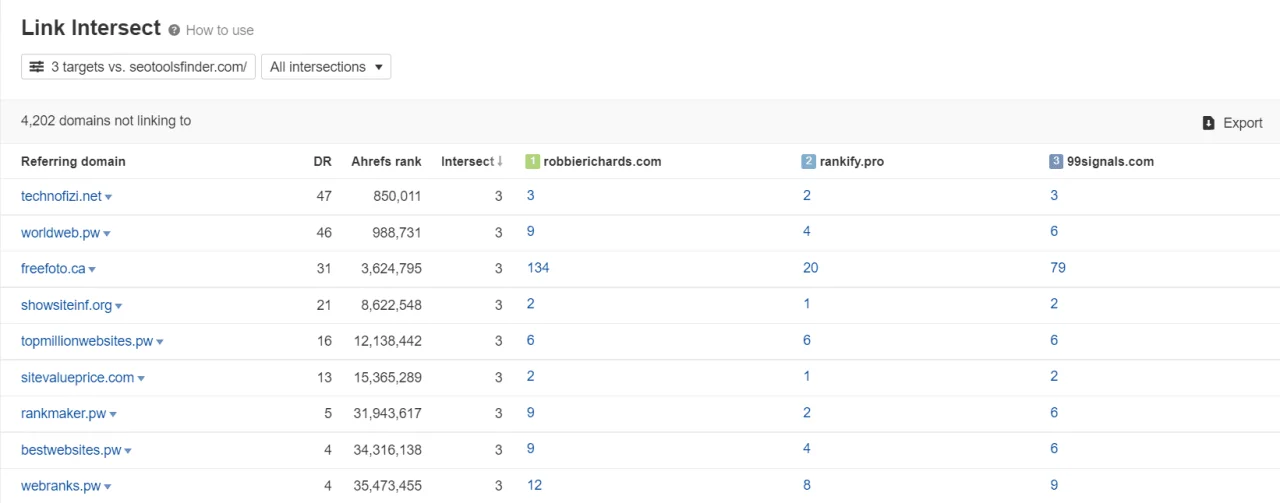Click the DR column header
Viewport: 1280px width, 503px height.
tap(322, 161)
